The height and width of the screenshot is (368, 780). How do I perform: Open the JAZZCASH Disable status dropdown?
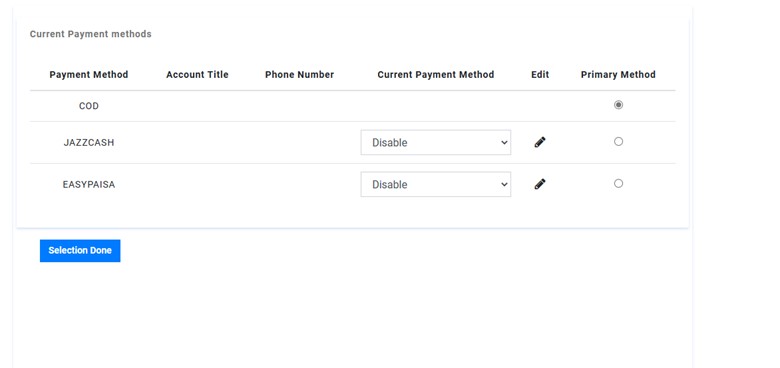(436, 142)
